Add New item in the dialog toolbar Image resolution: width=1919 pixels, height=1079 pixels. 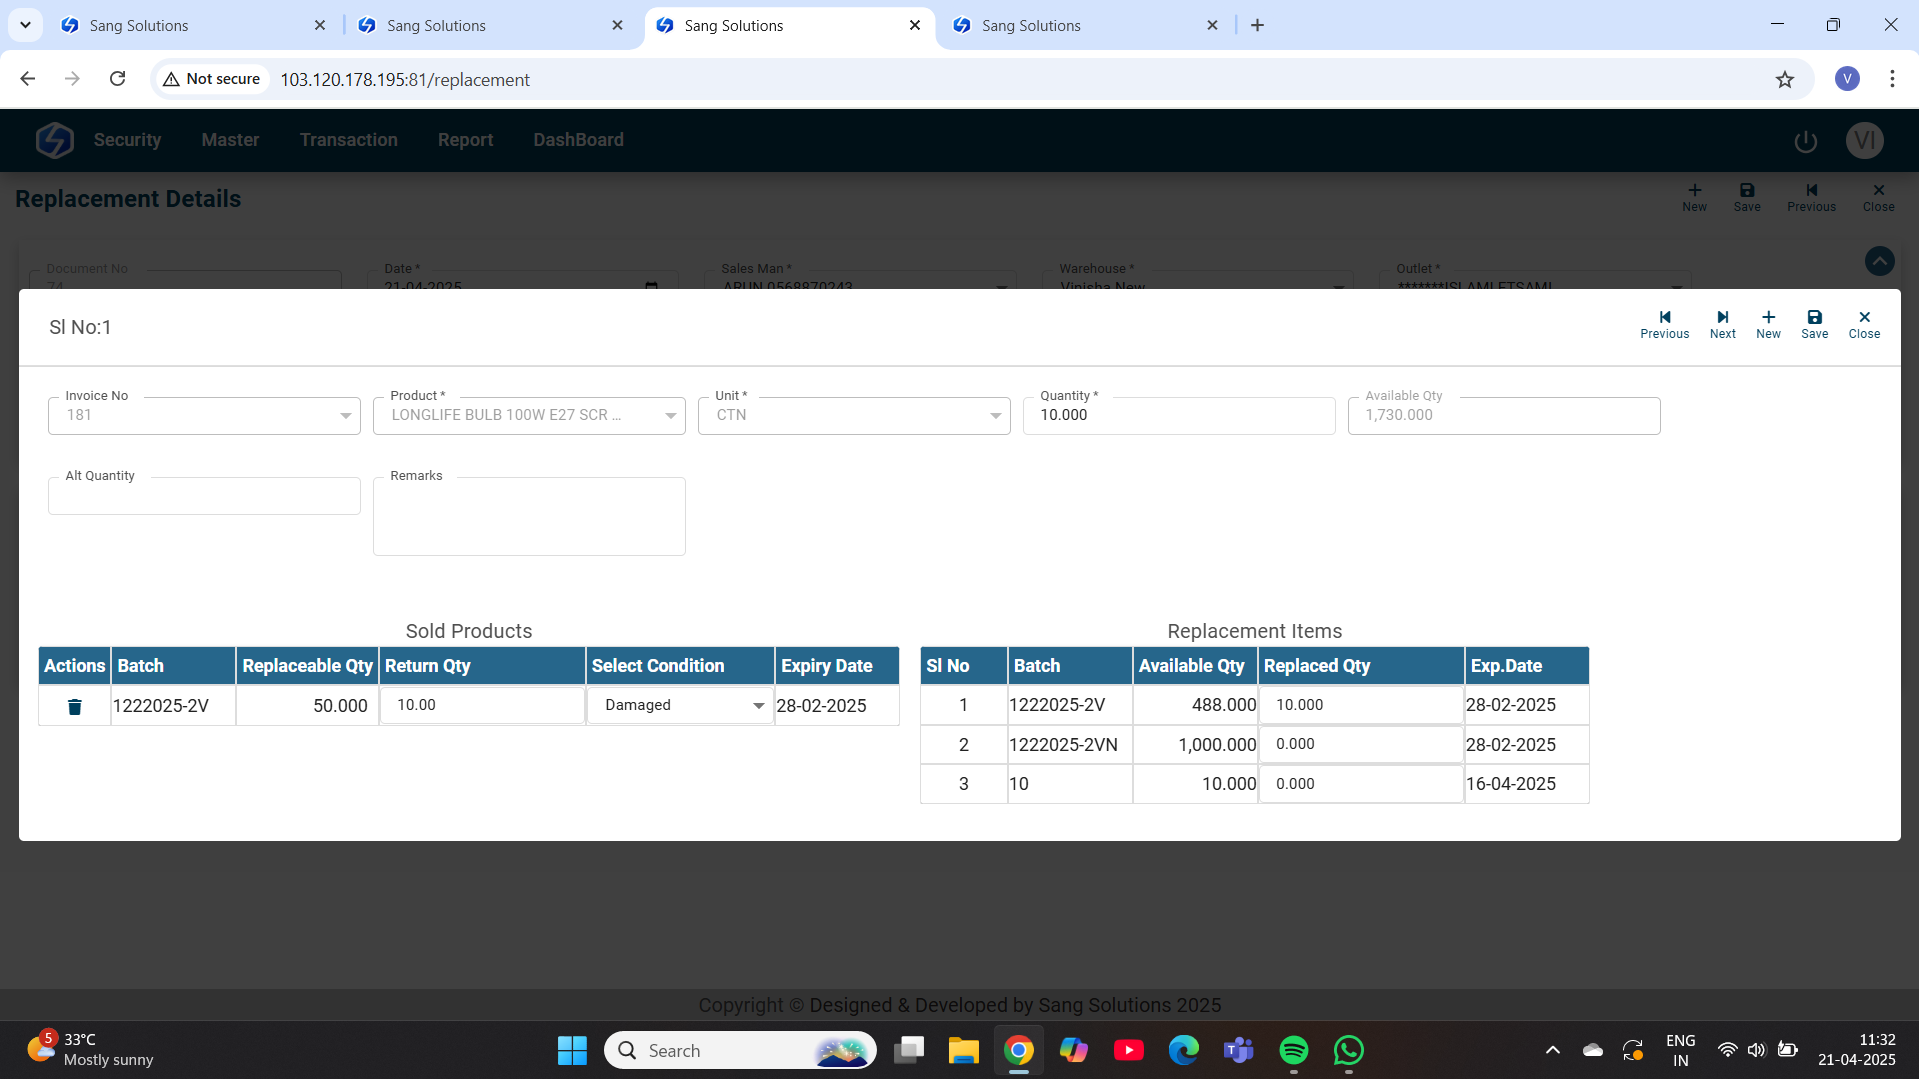pyautogui.click(x=1768, y=324)
